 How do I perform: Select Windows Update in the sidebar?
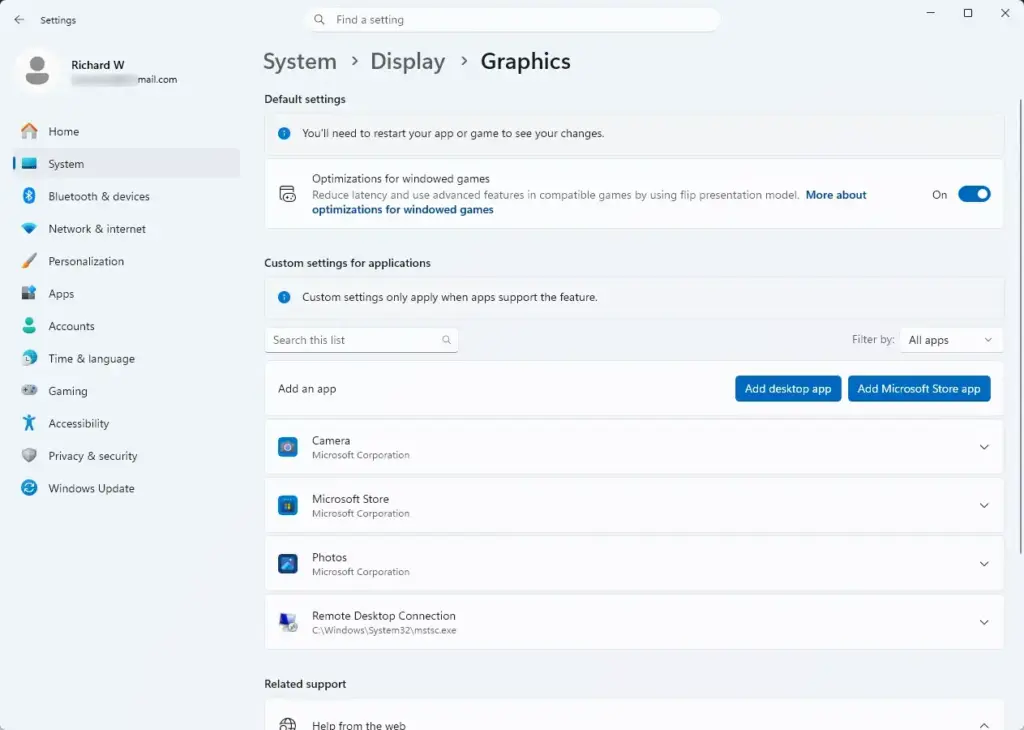(x=127, y=488)
